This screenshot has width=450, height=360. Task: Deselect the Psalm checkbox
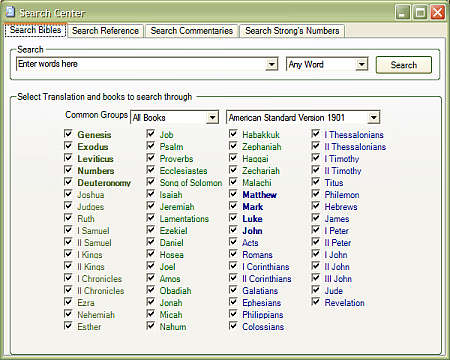(x=151, y=146)
